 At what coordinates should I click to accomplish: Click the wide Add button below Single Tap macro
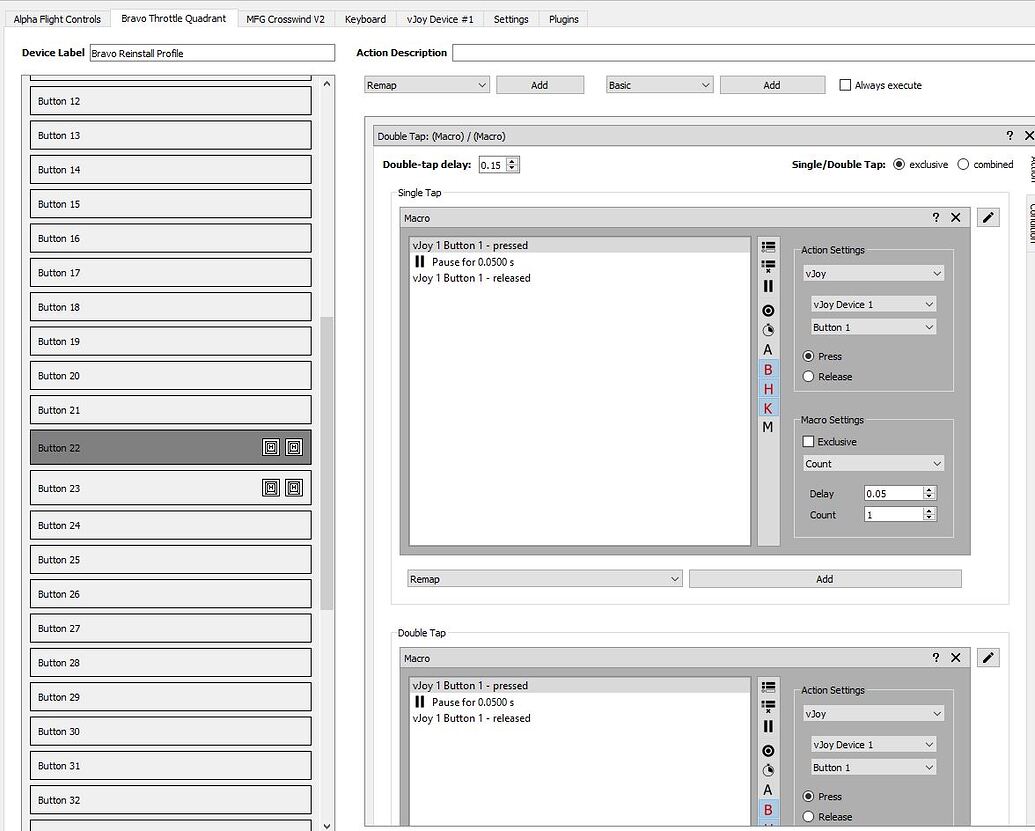tap(824, 579)
